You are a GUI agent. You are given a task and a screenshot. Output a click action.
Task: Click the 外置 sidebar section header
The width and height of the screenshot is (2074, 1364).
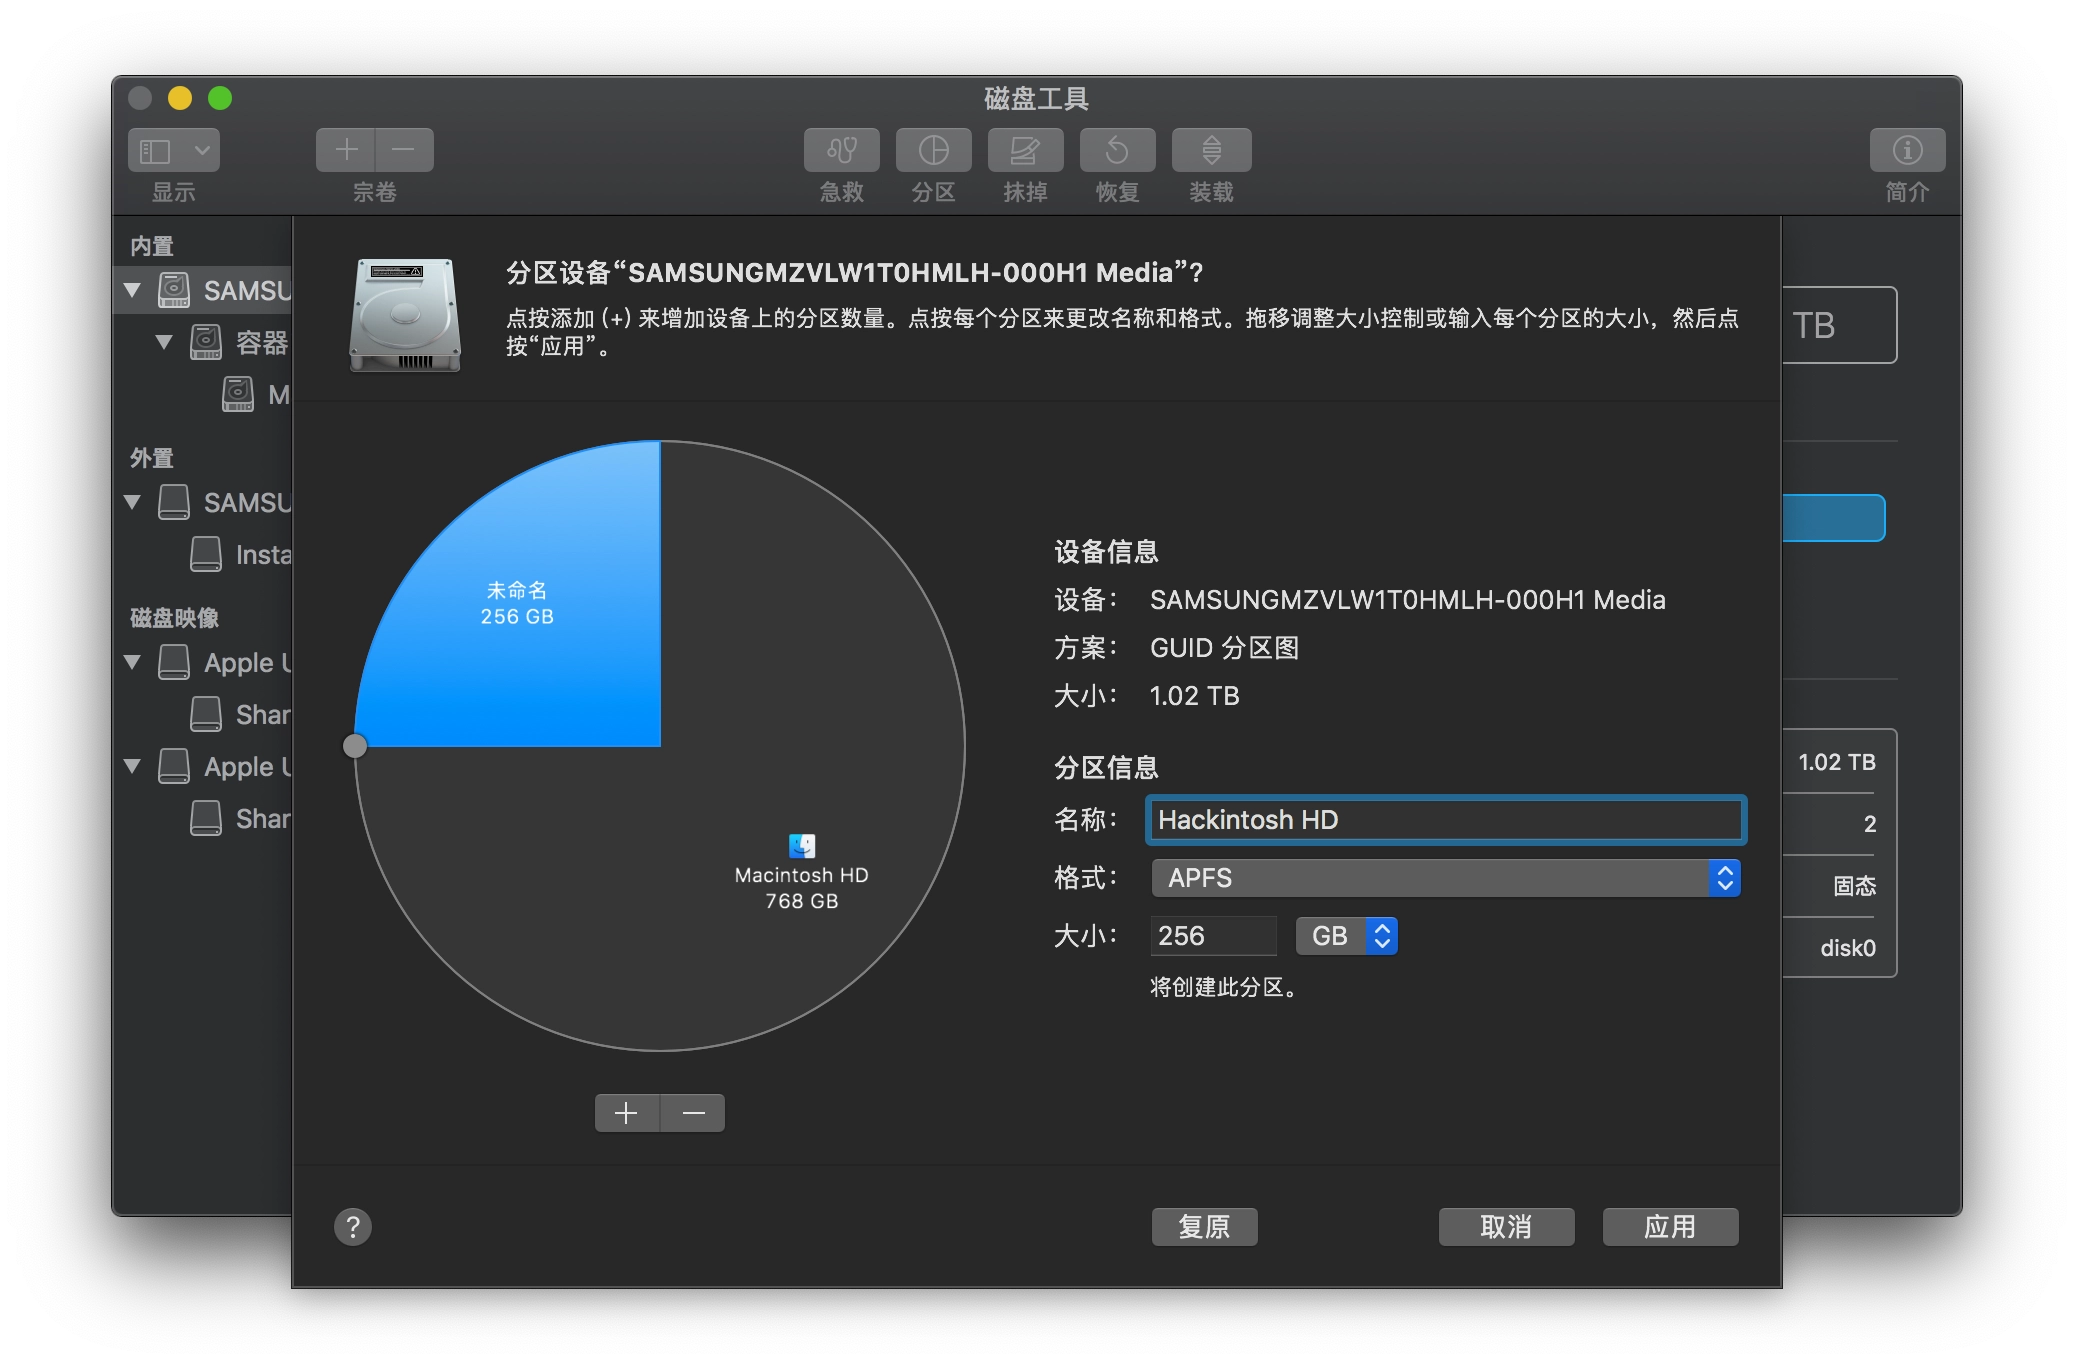point(152,458)
